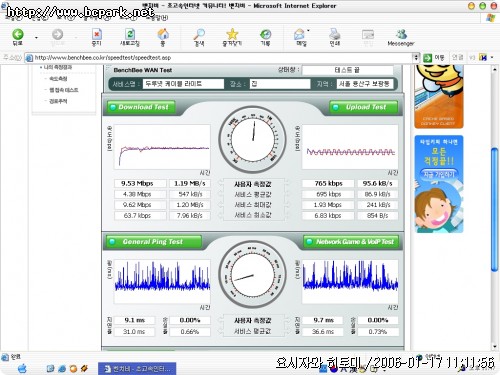Open the Messenger toolbar icon
The width and height of the screenshot is (500, 375).
coord(401,34)
